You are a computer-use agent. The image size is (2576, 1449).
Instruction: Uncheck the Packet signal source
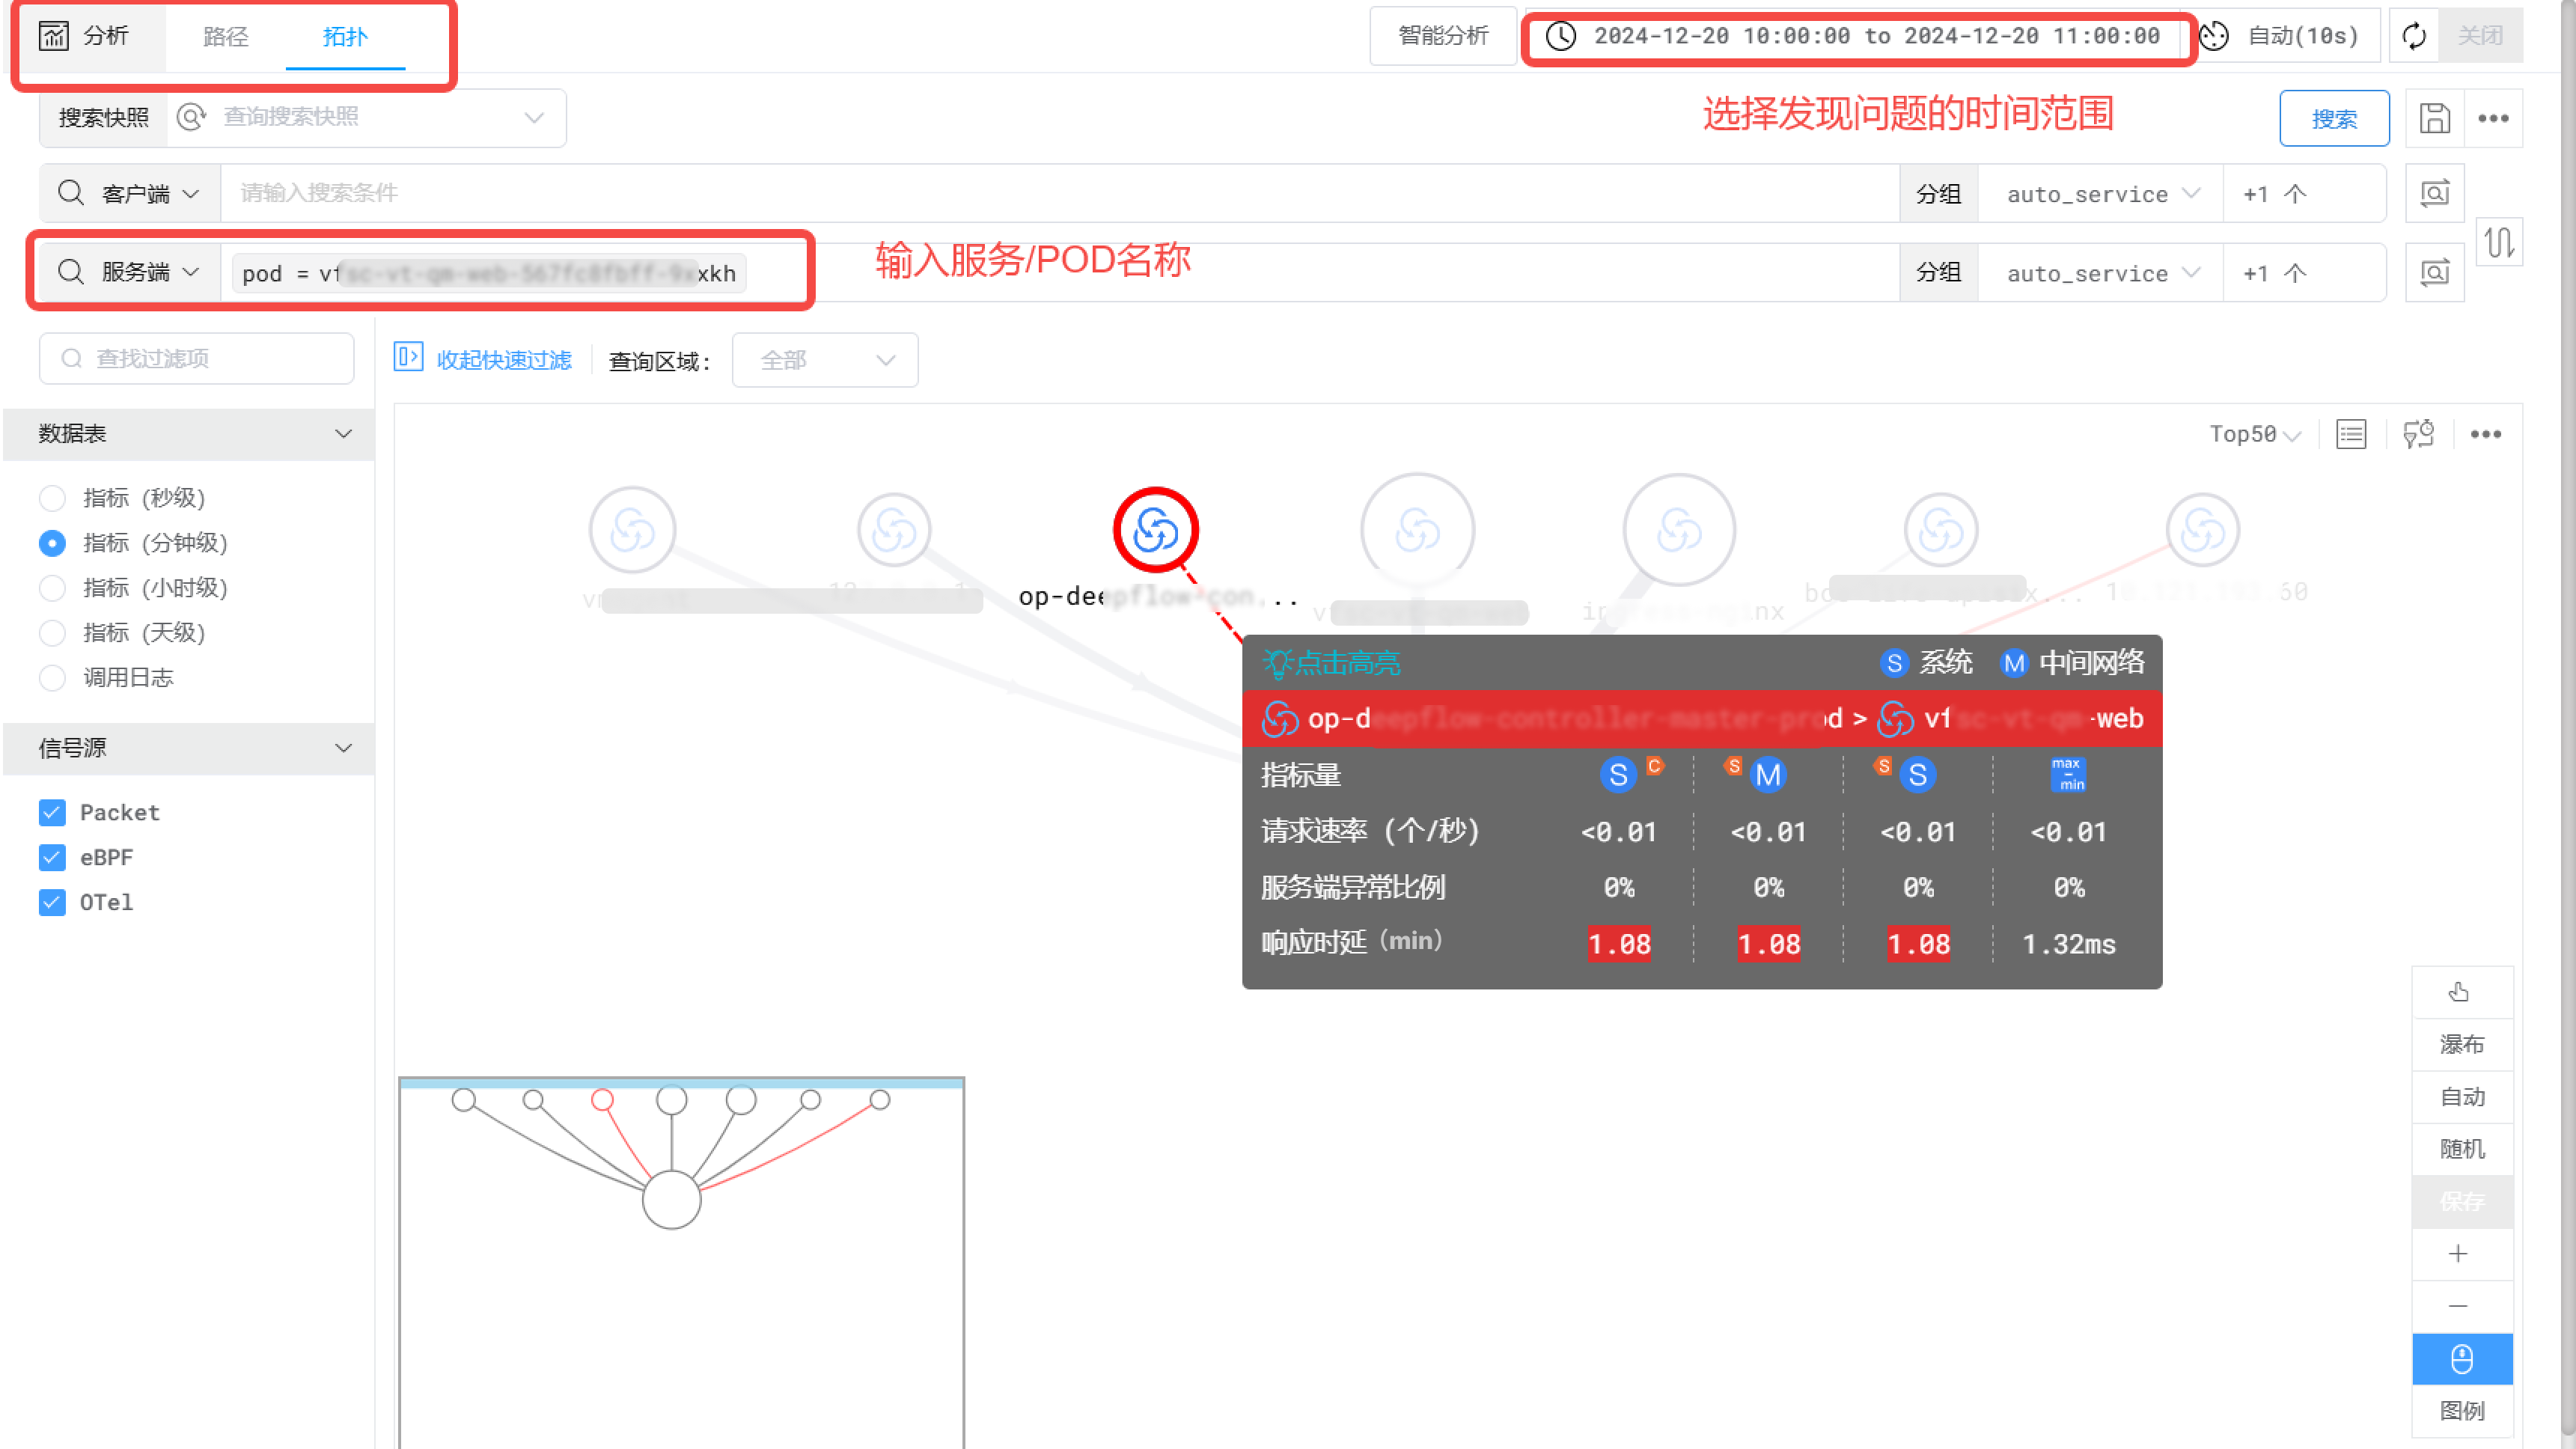[52, 813]
